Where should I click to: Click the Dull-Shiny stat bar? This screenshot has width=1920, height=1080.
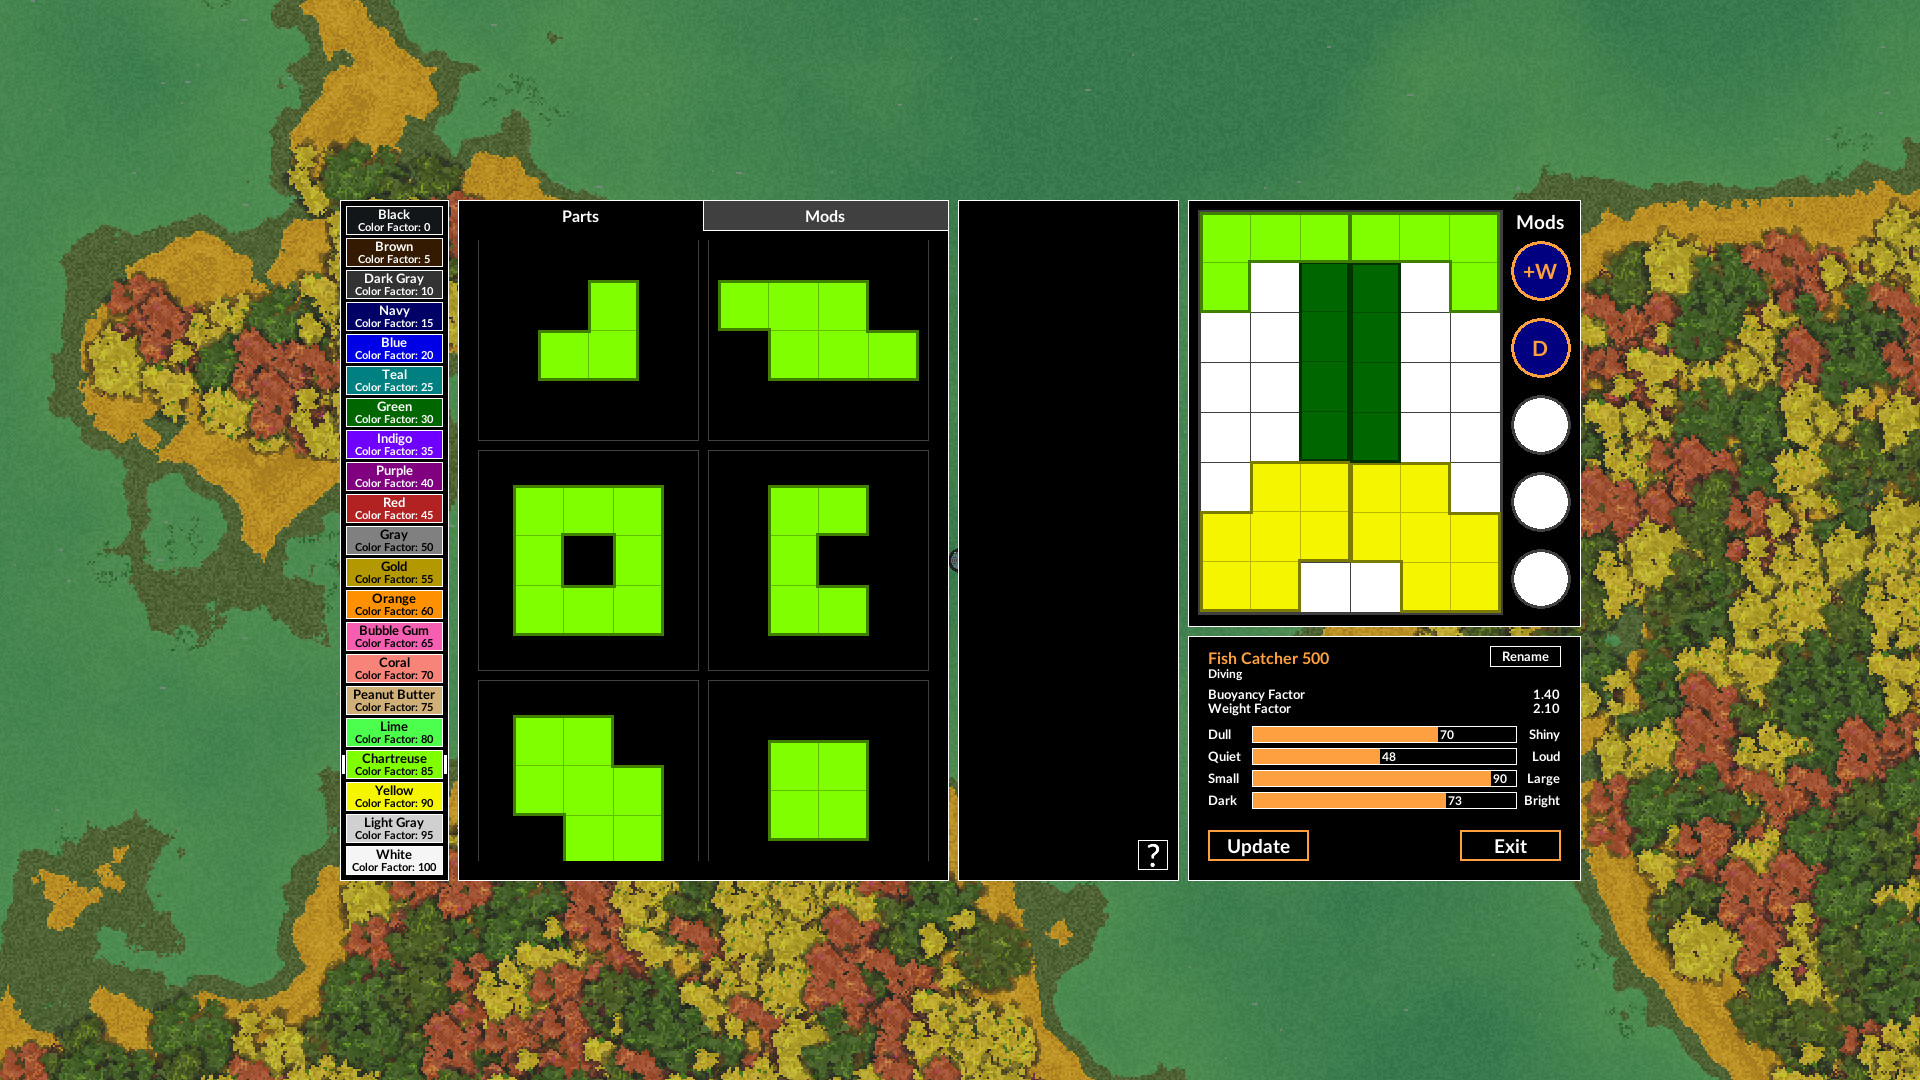pyautogui.click(x=1384, y=734)
